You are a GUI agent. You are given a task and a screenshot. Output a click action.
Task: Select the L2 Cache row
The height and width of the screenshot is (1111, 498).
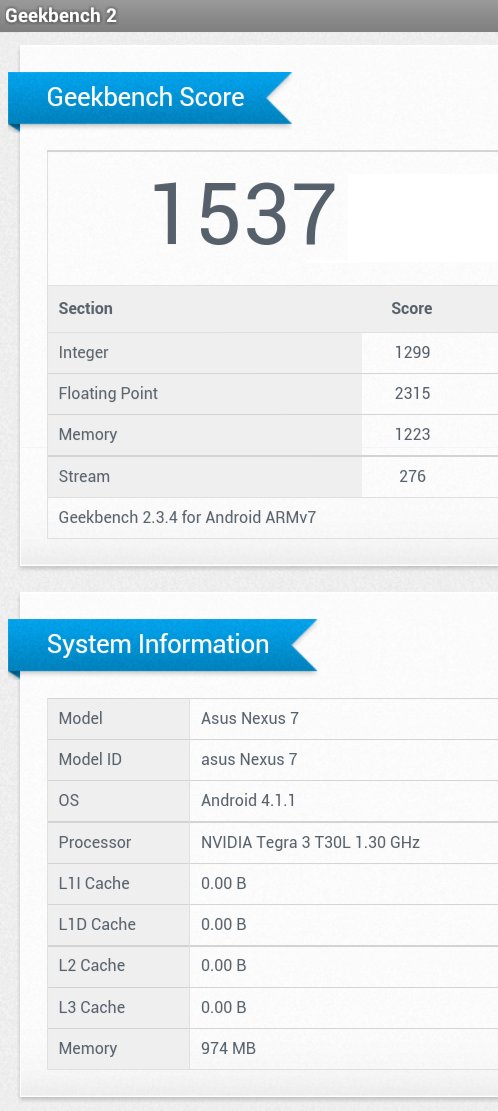273,966
